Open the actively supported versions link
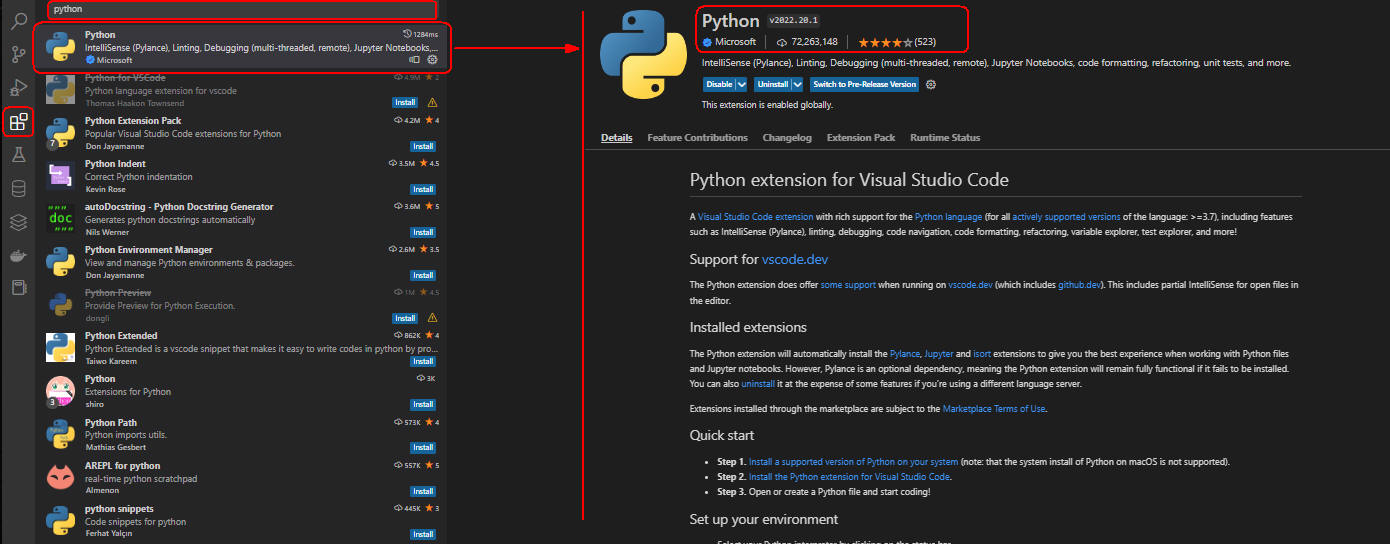The height and width of the screenshot is (544, 1390). tap(1065, 216)
